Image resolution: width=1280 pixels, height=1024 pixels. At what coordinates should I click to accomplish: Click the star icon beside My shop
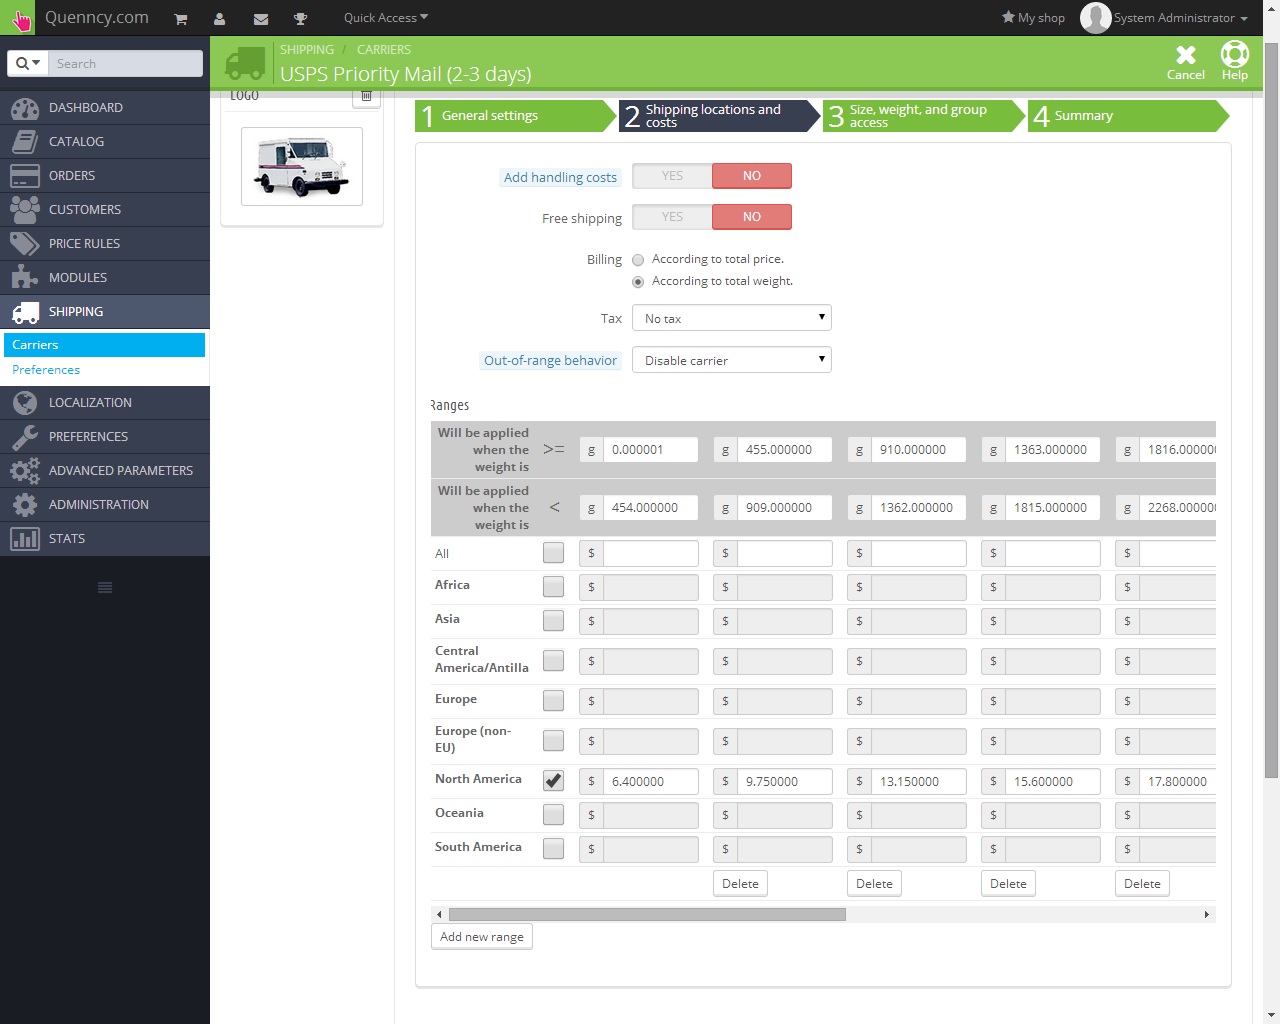coord(1008,17)
